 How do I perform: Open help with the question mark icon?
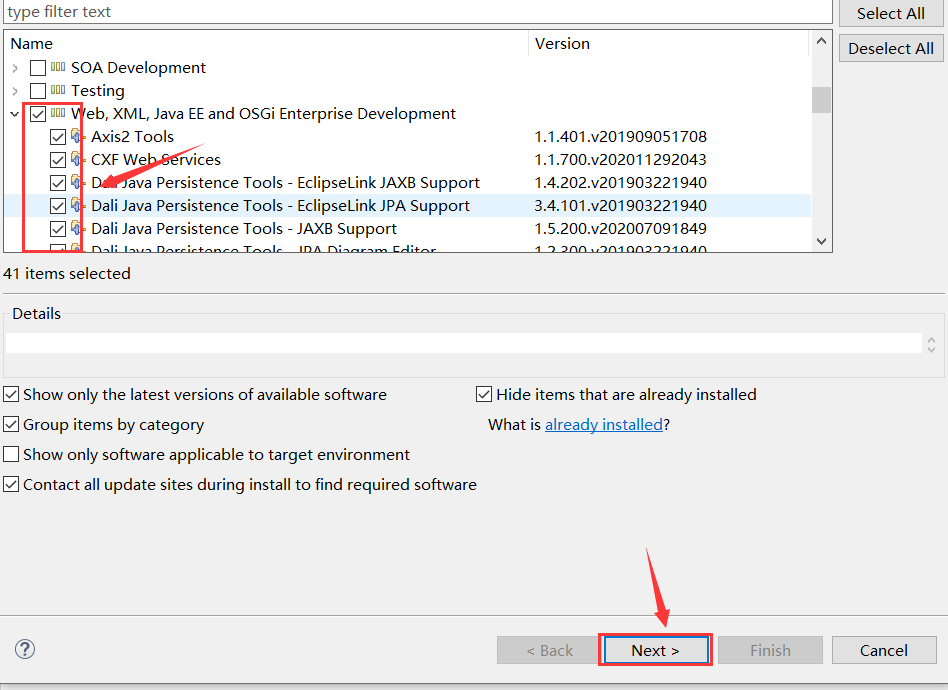coord(25,649)
